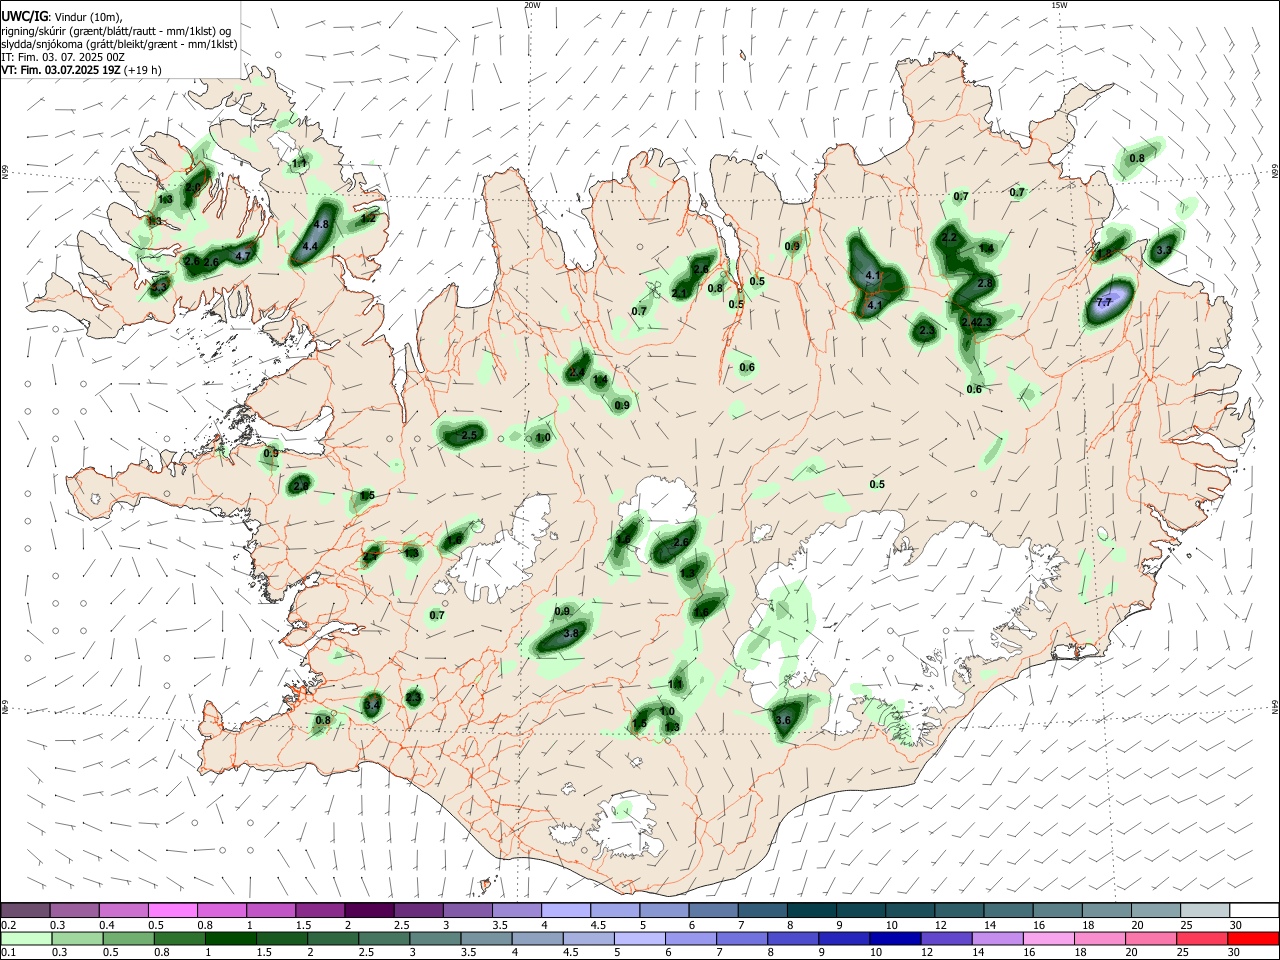Image resolution: width=1280 pixels, height=960 pixels.
Task: Click the 15W longitude label at top
Action: pyautogui.click(x=1059, y=5)
